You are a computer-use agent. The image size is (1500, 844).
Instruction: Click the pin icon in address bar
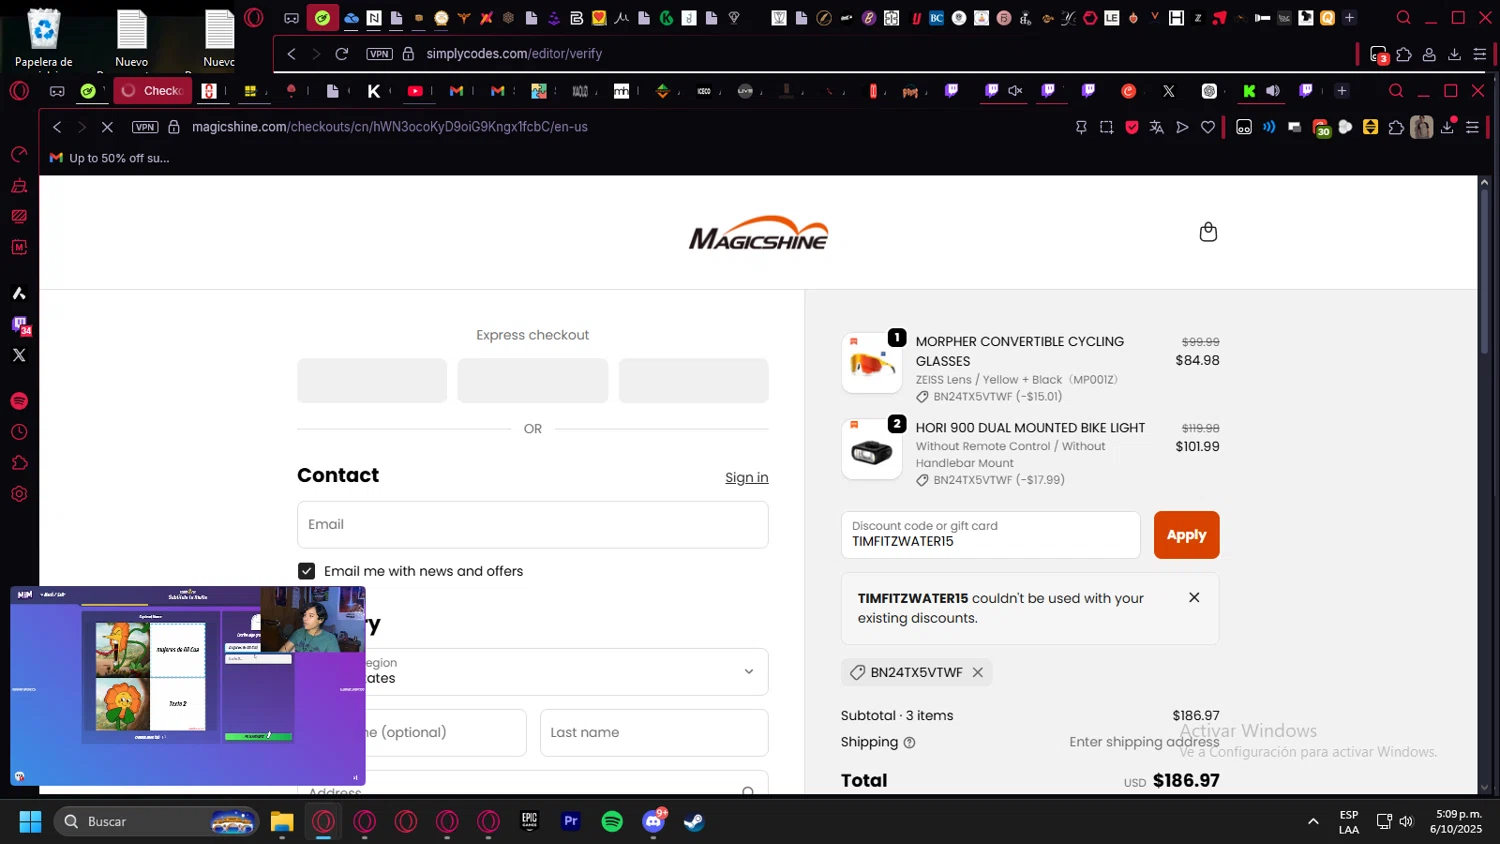[x=1081, y=127]
